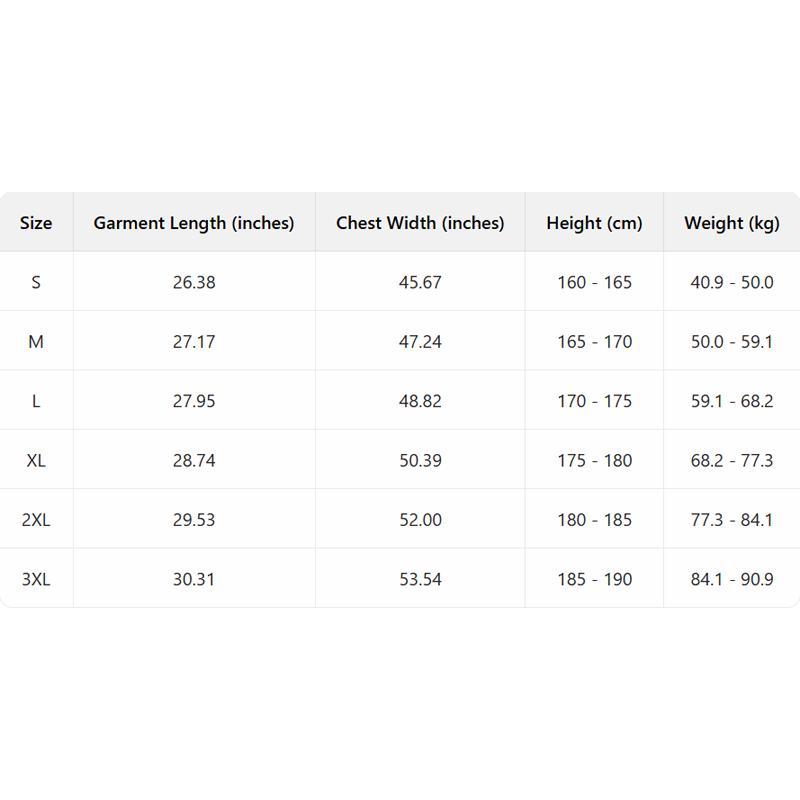Click the 26.38 garment length cell

click(194, 282)
